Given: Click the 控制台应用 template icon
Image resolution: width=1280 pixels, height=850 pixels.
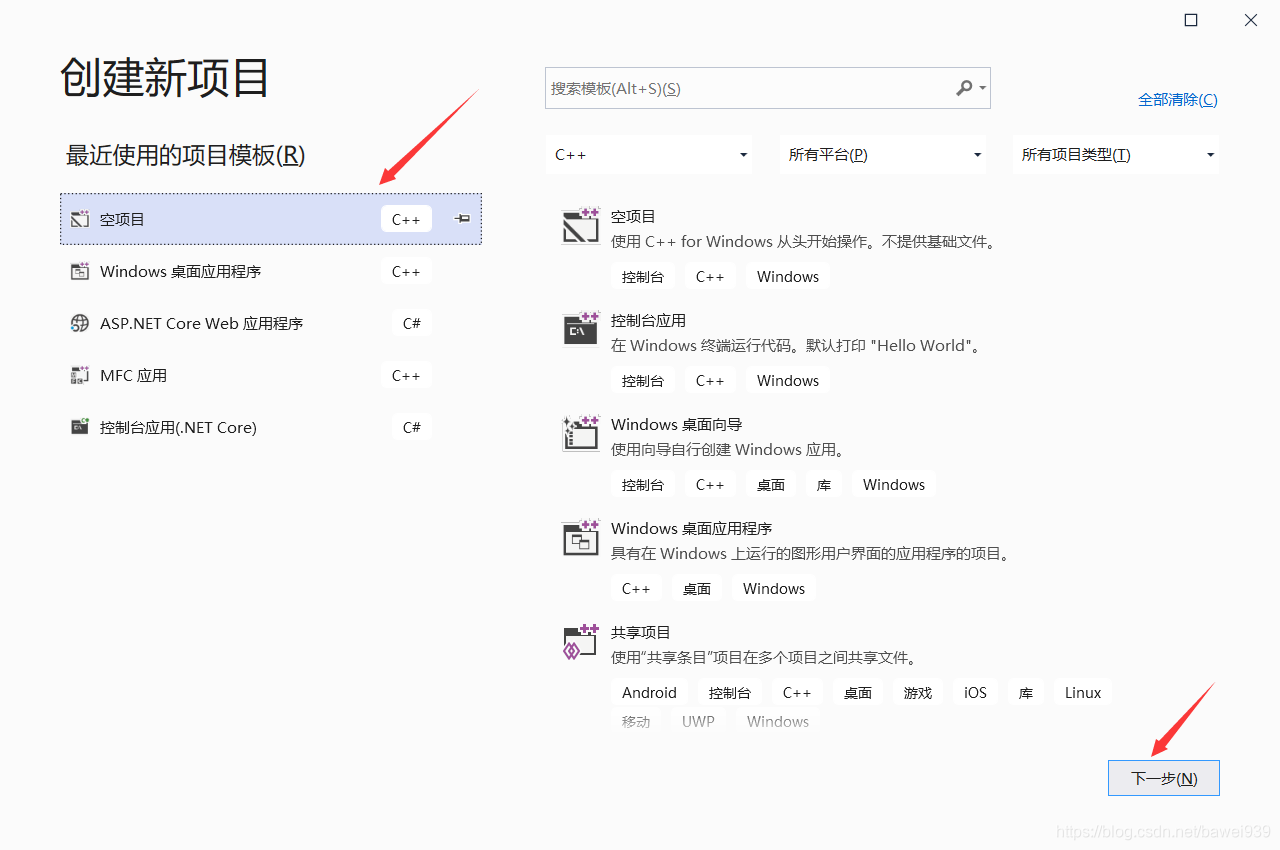Looking at the screenshot, I should coord(581,329).
